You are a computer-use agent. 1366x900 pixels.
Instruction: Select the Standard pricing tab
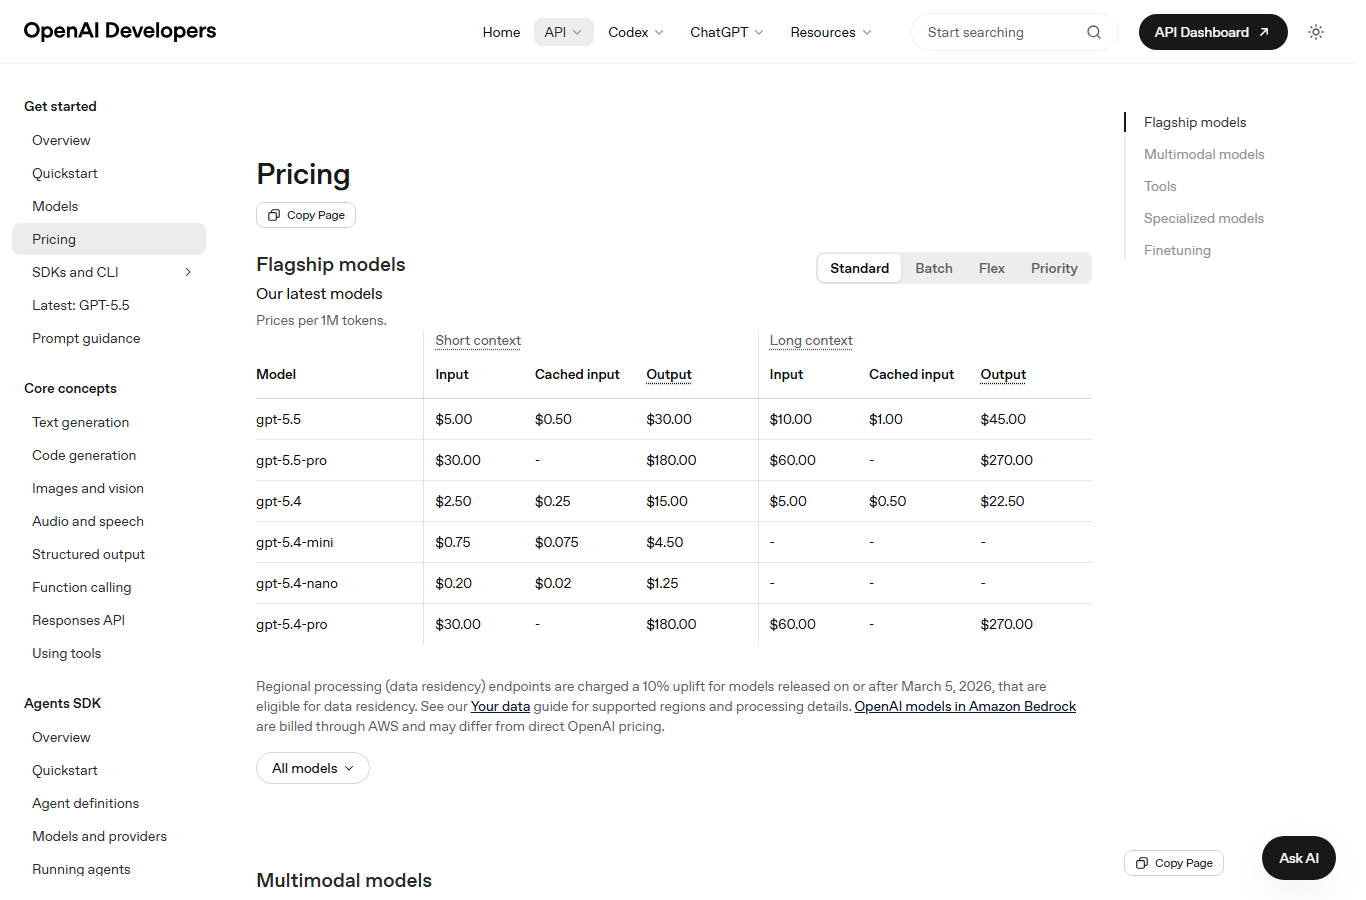click(x=859, y=268)
